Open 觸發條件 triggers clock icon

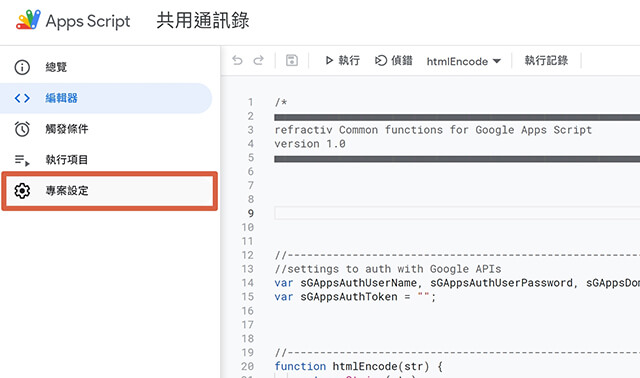pyautogui.click(x=22, y=129)
